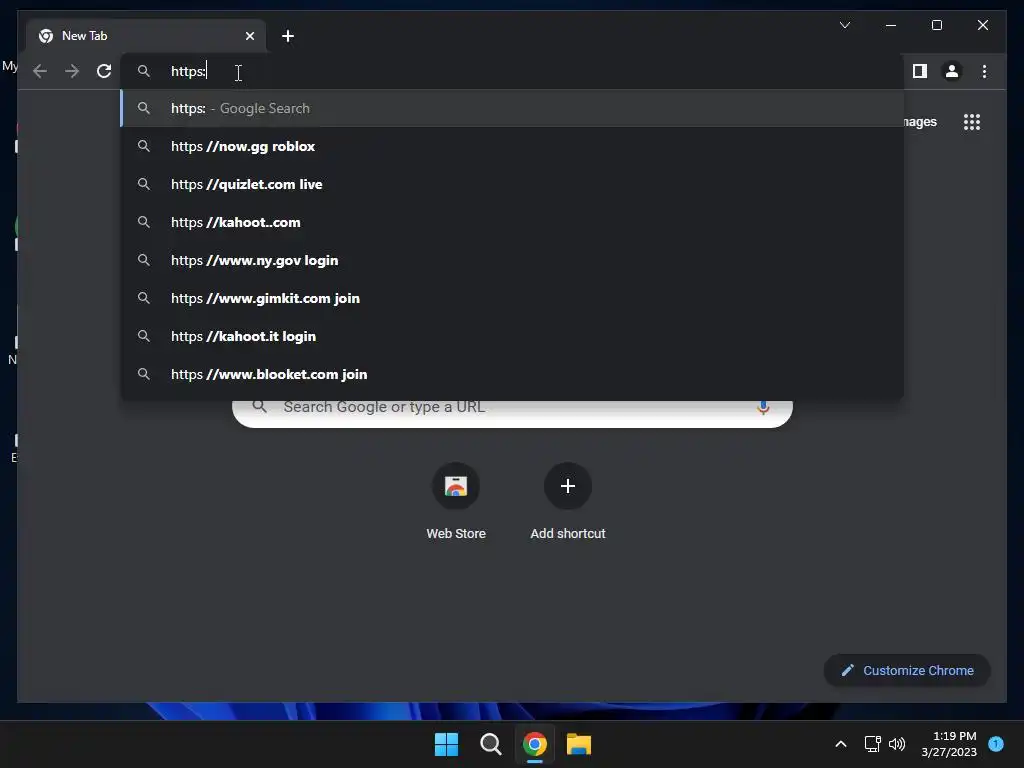Choose suggestion 'https //kahoot..com'

coord(513,222)
